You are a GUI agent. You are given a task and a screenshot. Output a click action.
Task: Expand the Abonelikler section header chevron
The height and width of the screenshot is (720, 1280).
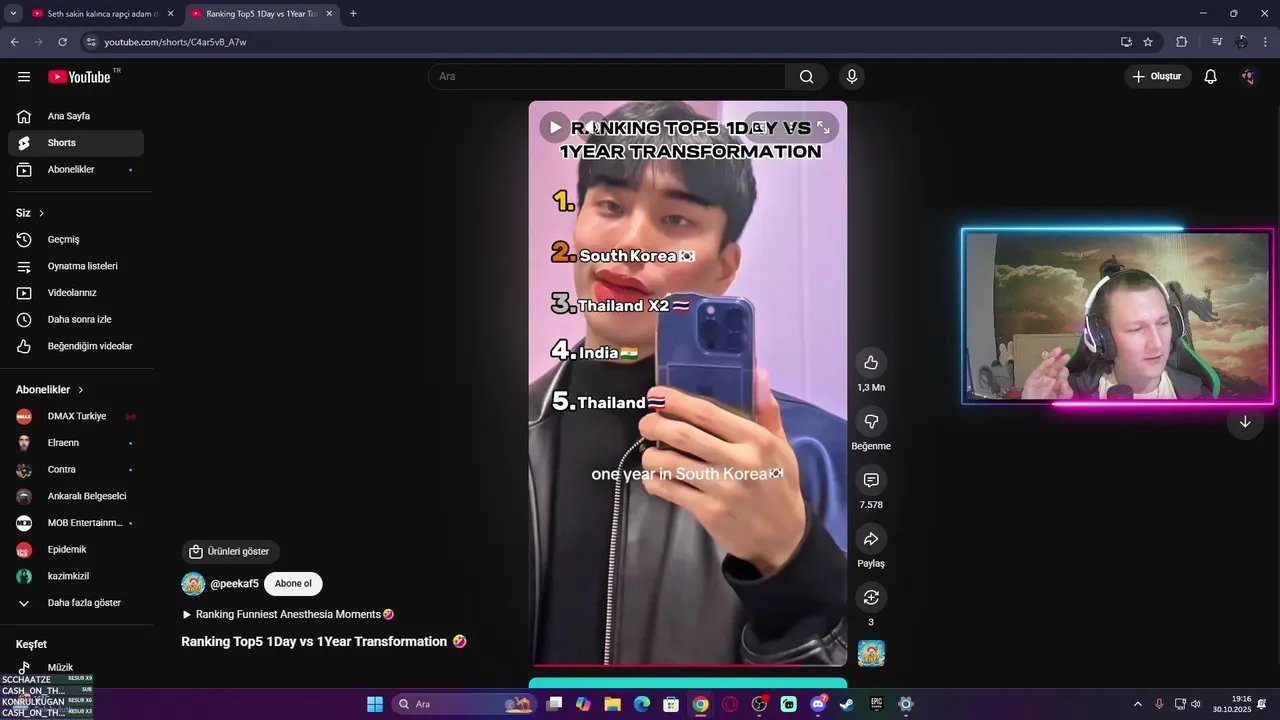[x=81, y=390]
